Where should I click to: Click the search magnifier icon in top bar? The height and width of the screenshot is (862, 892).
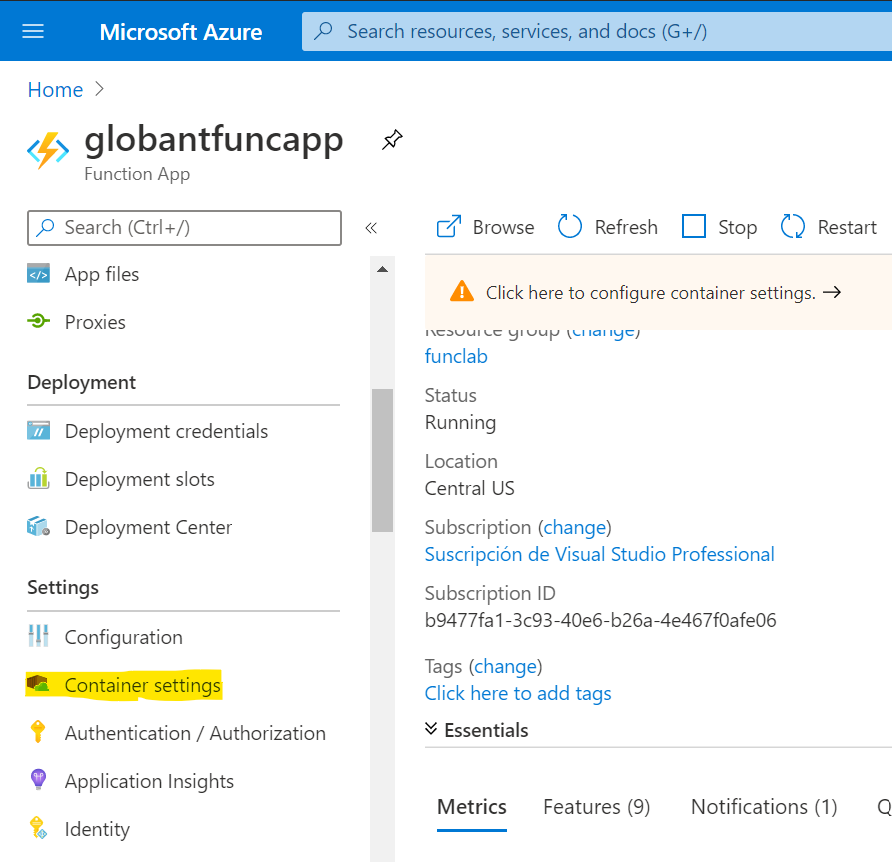pos(324,31)
